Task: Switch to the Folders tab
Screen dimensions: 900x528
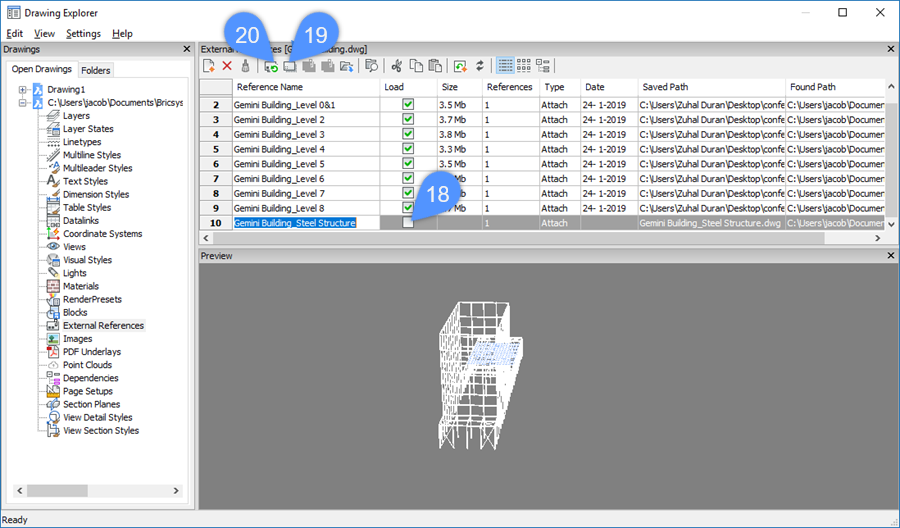Action: point(96,70)
